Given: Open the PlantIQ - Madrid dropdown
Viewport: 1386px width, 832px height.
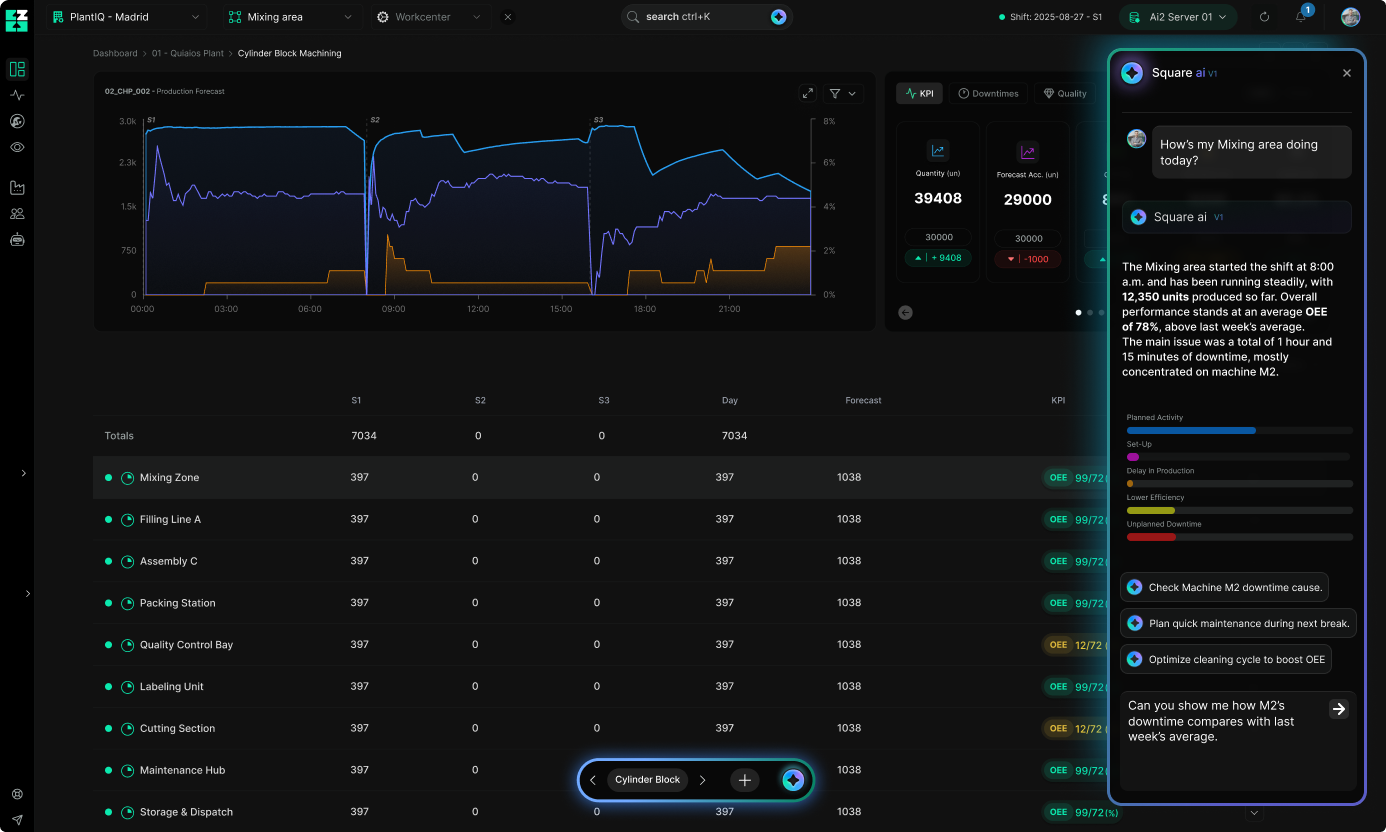Looking at the screenshot, I should point(126,16).
